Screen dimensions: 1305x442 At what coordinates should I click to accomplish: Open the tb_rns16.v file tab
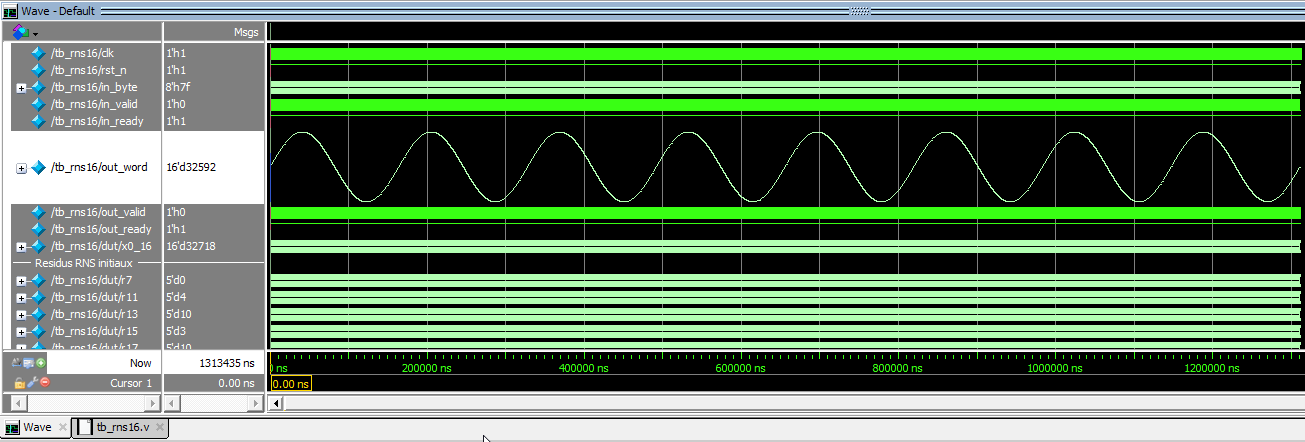coord(122,427)
